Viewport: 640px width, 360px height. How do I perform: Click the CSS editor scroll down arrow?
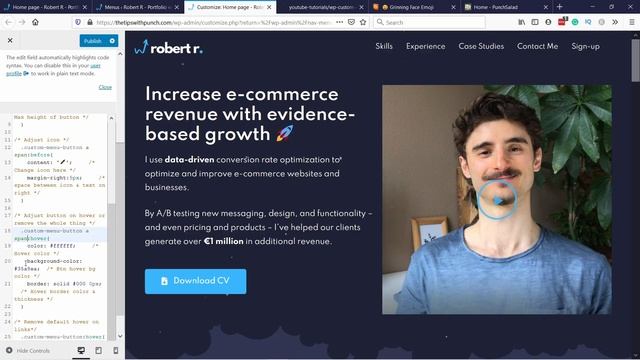pos(120,336)
